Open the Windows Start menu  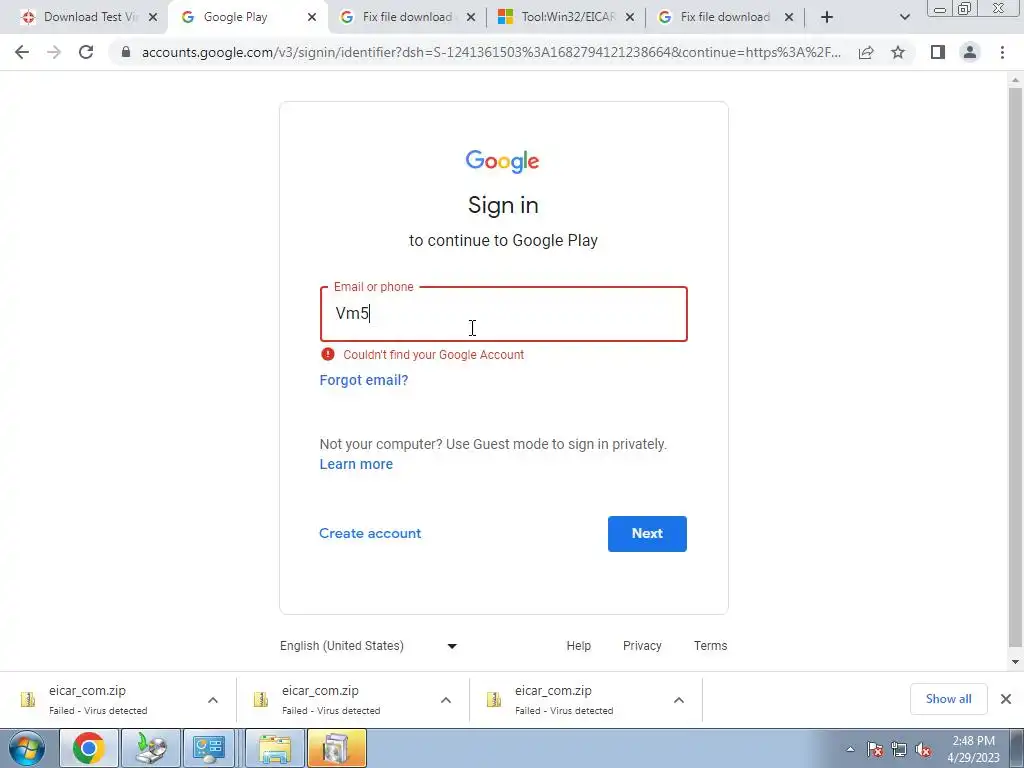27,748
